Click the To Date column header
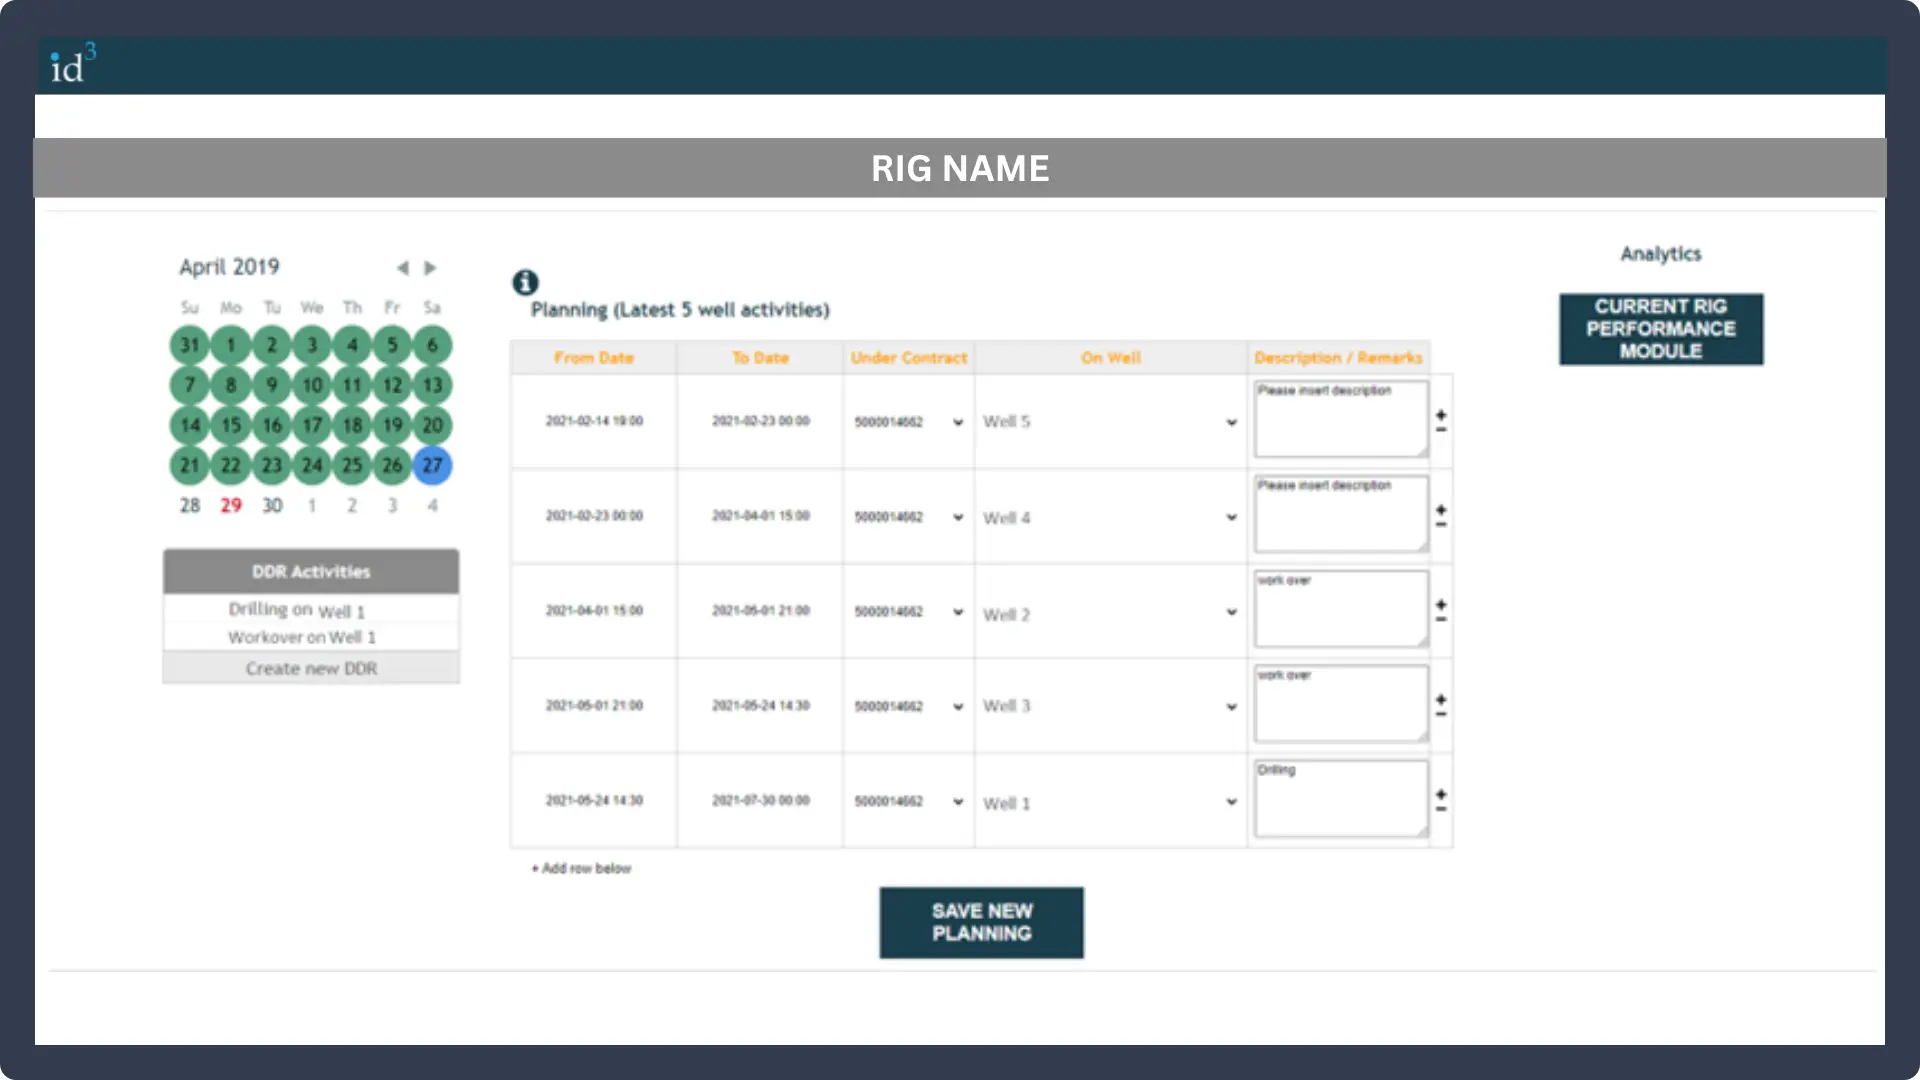1920x1080 pixels. [760, 358]
